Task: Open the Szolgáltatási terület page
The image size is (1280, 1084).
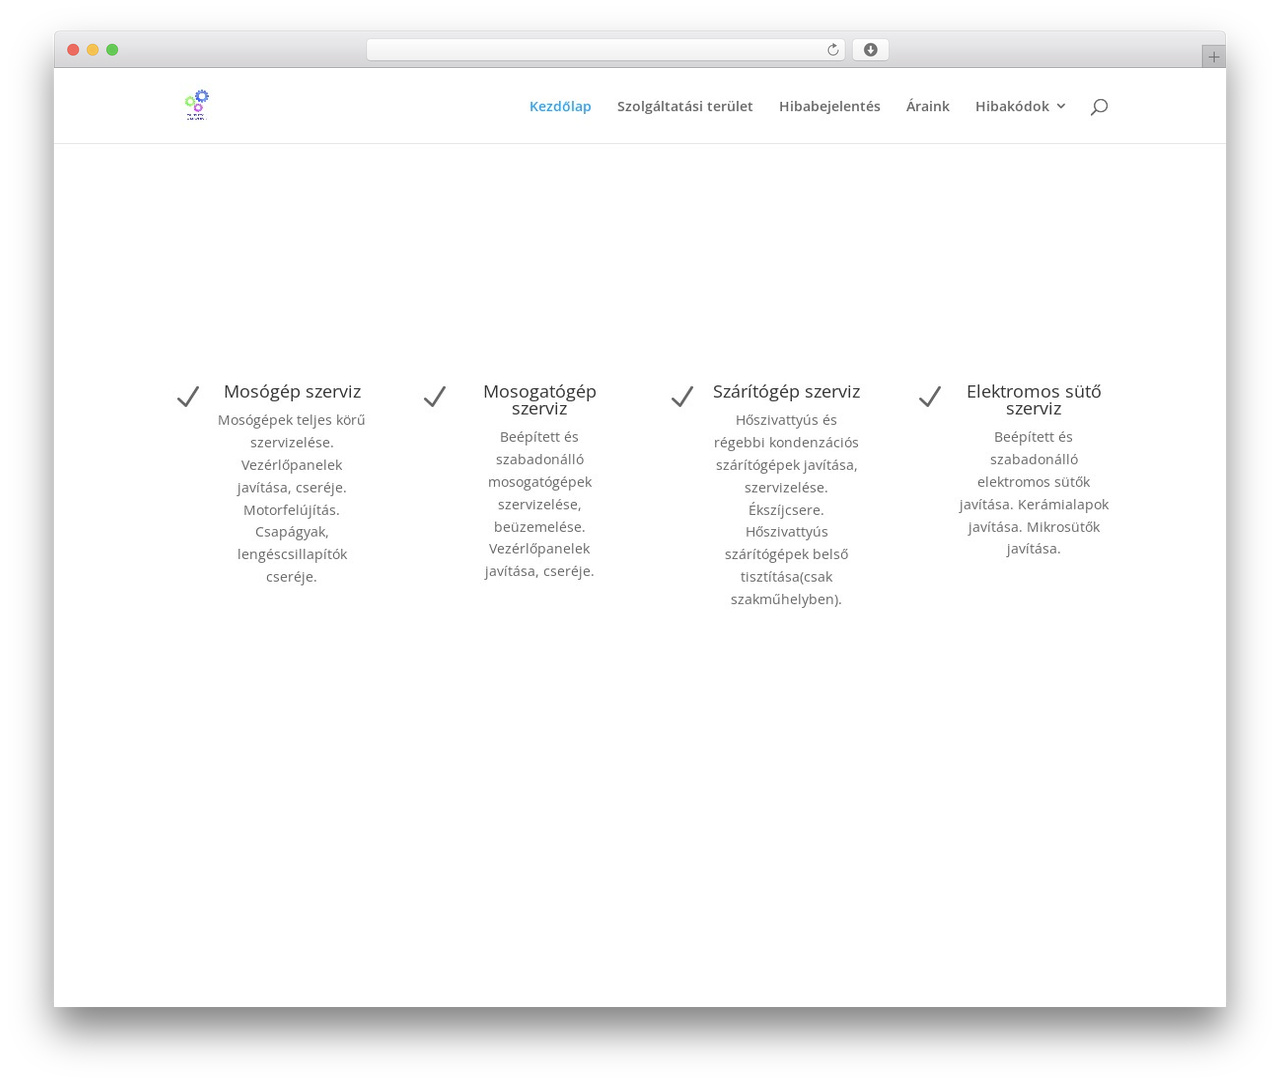Action: click(x=685, y=106)
